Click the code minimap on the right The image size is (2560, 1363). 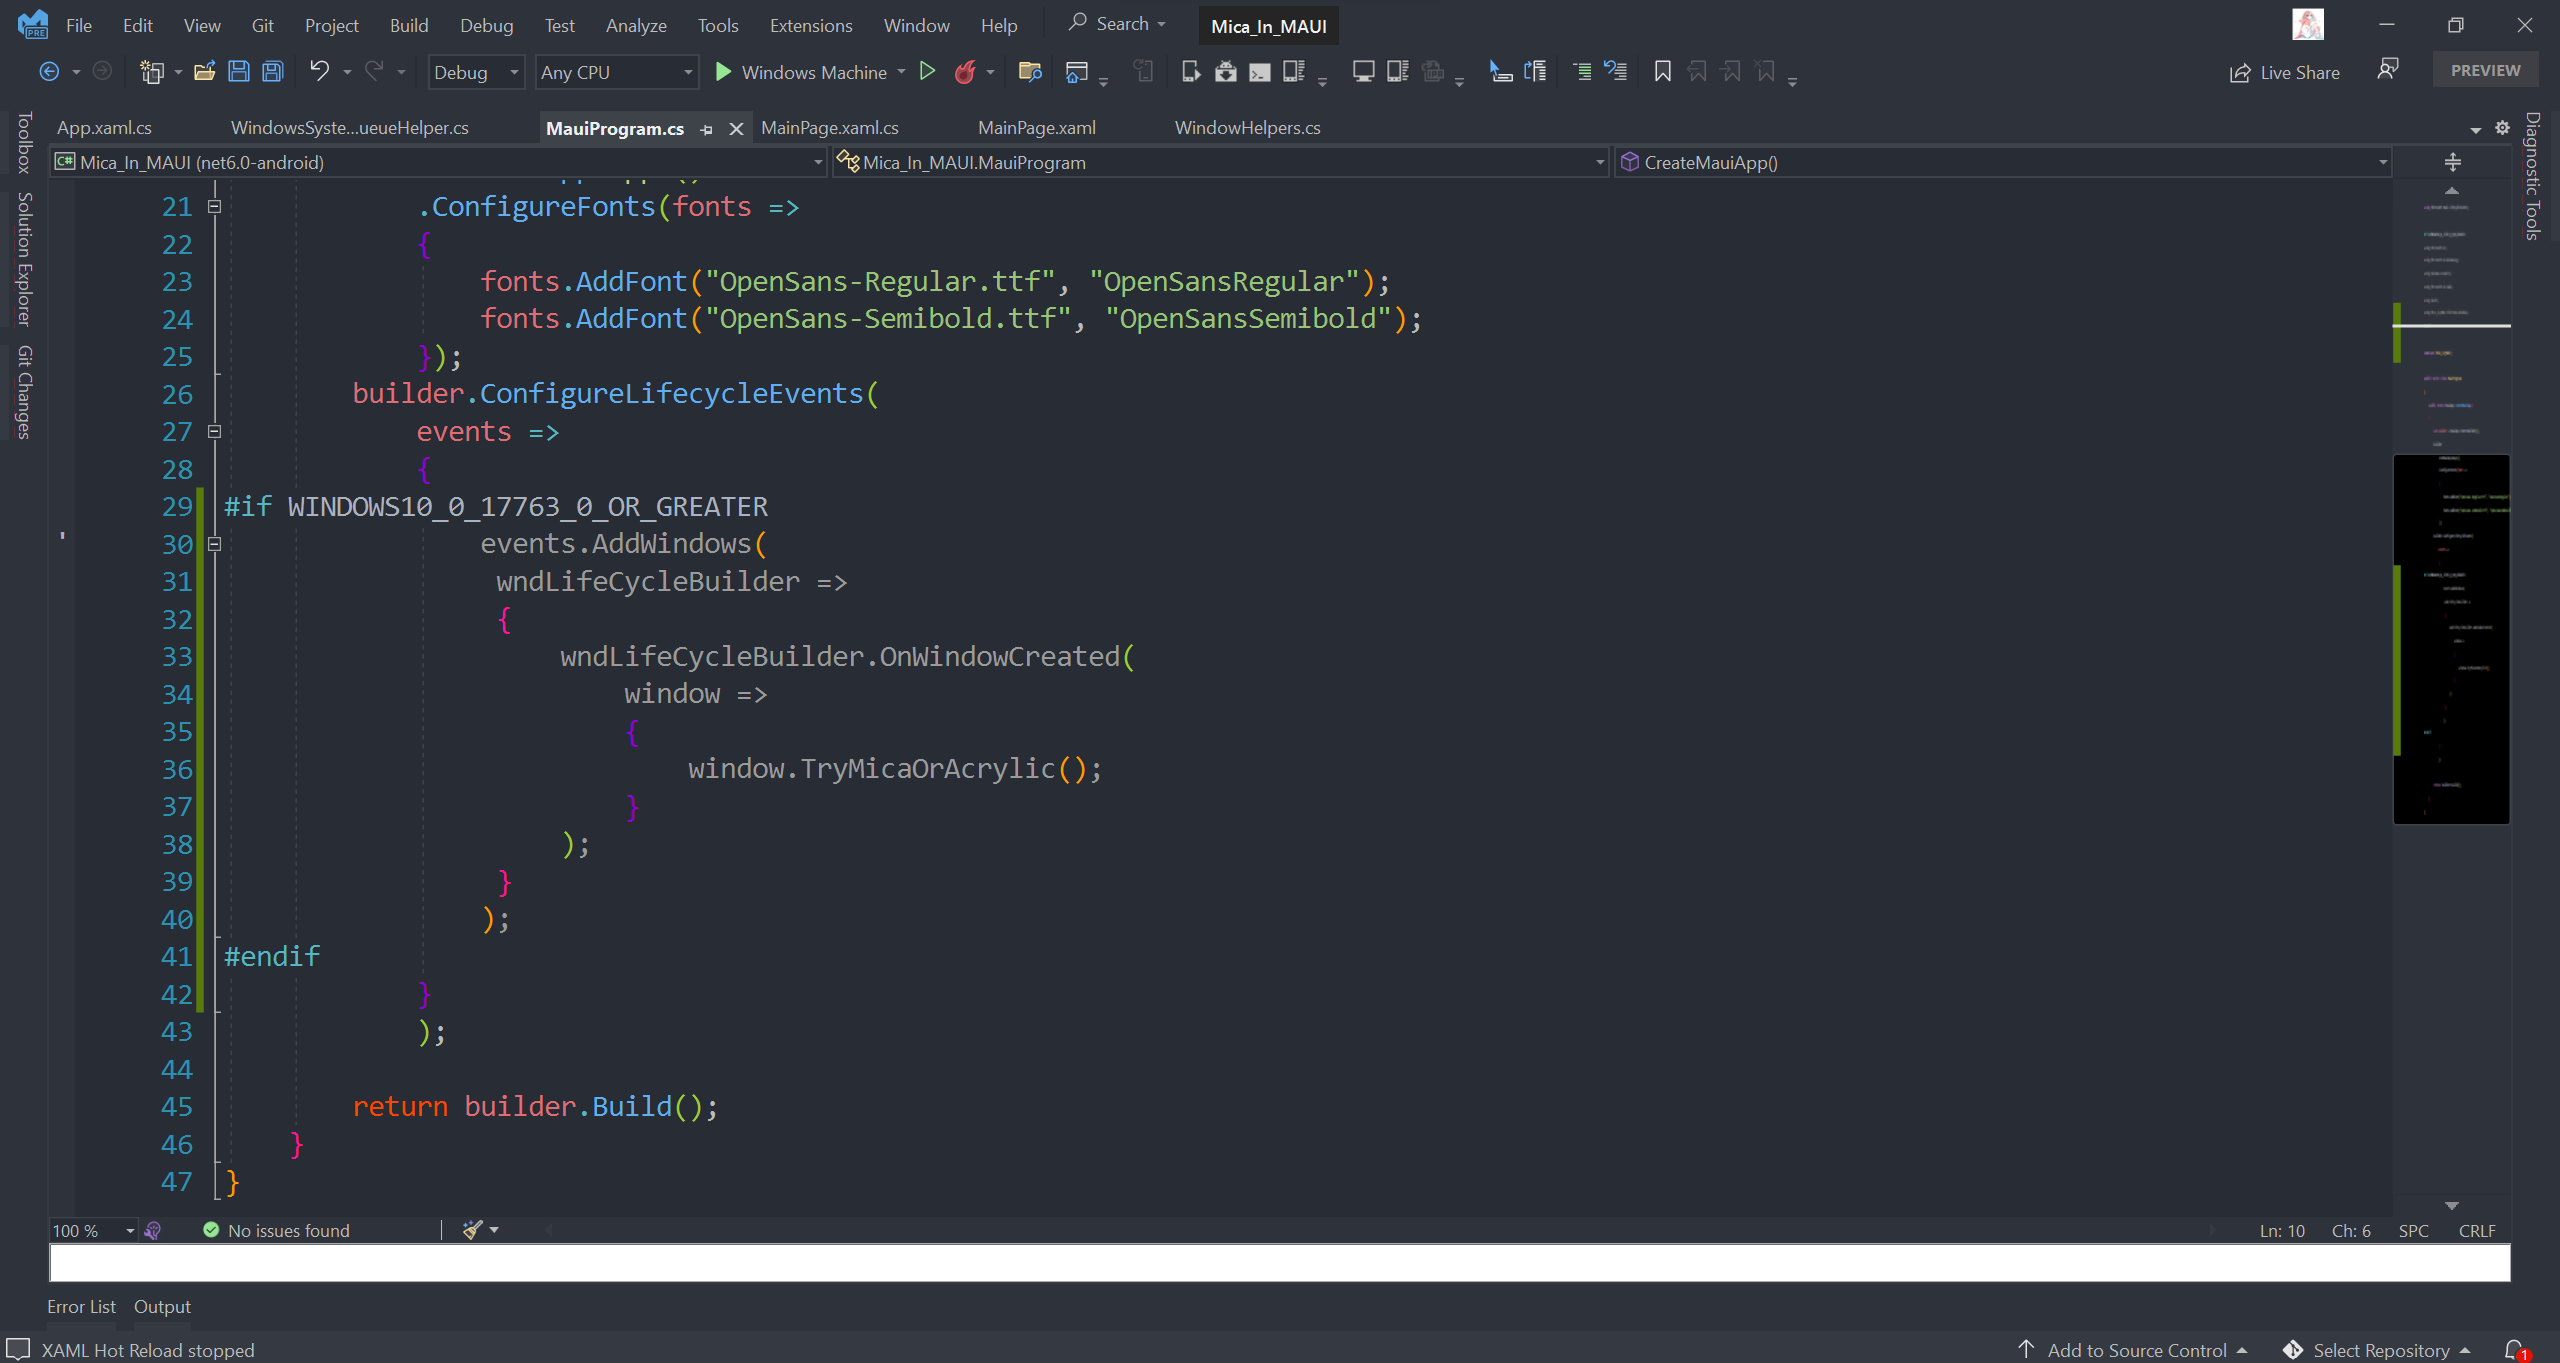[2450, 640]
